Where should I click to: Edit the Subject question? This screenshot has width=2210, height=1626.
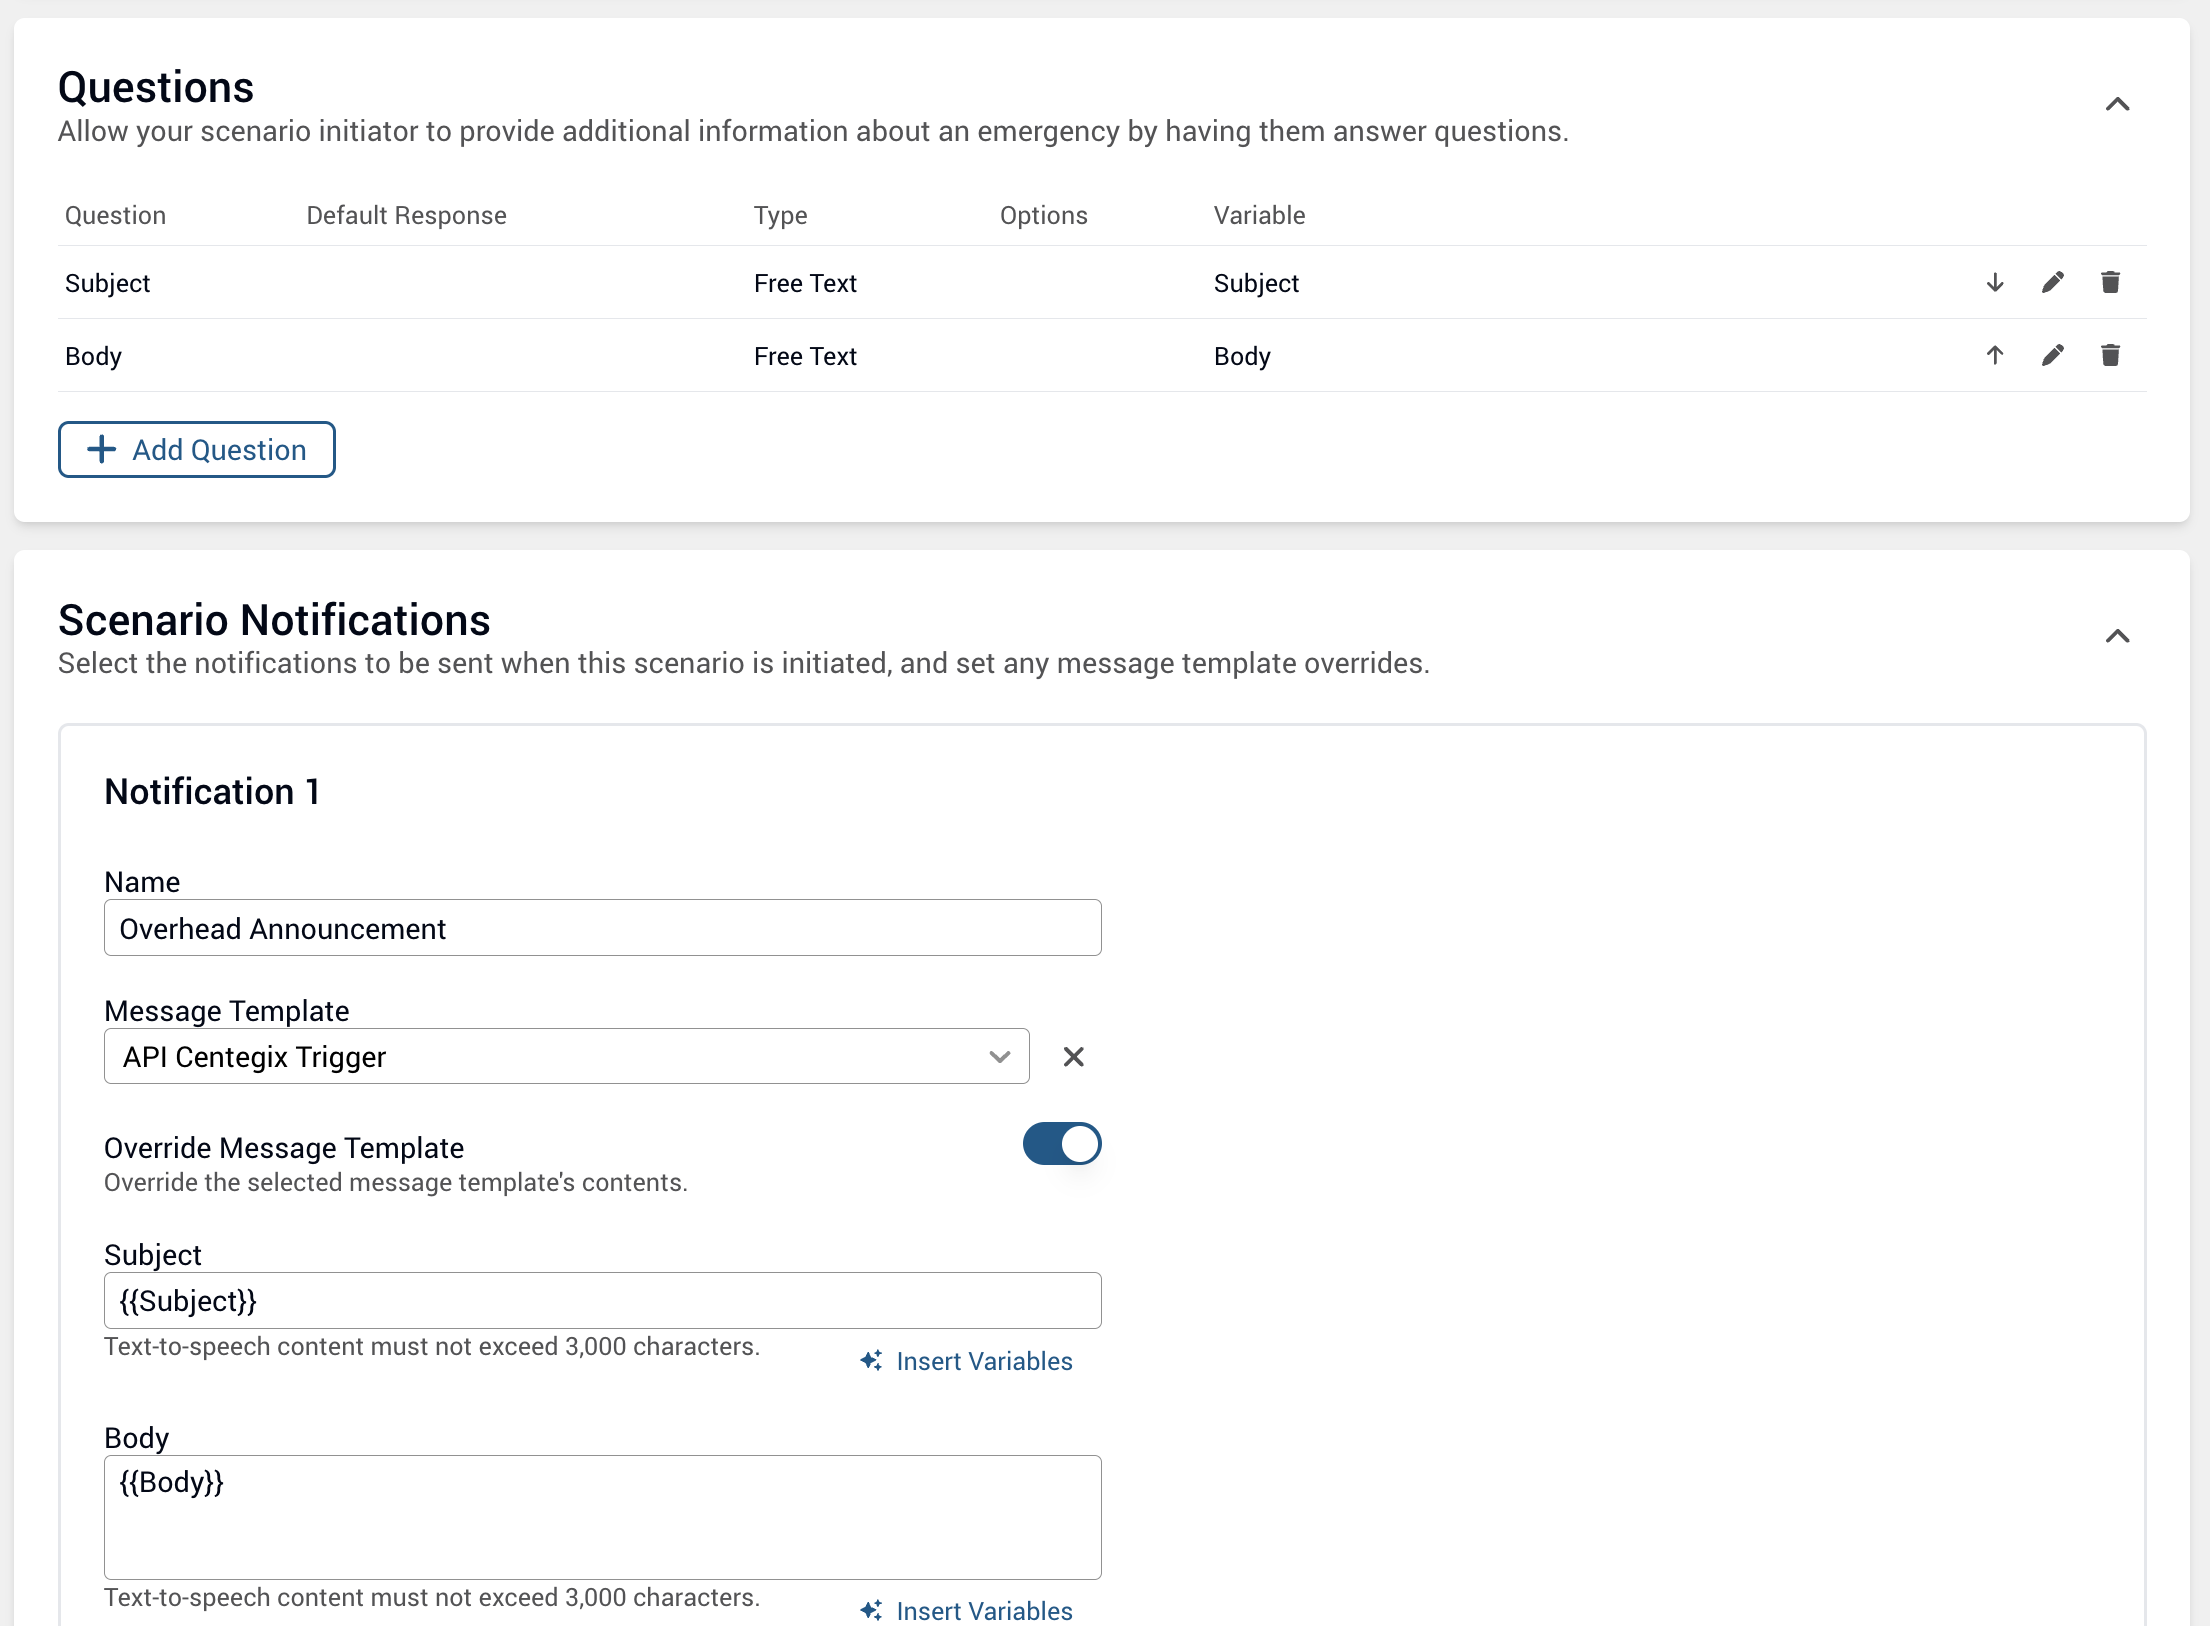coord(2053,282)
